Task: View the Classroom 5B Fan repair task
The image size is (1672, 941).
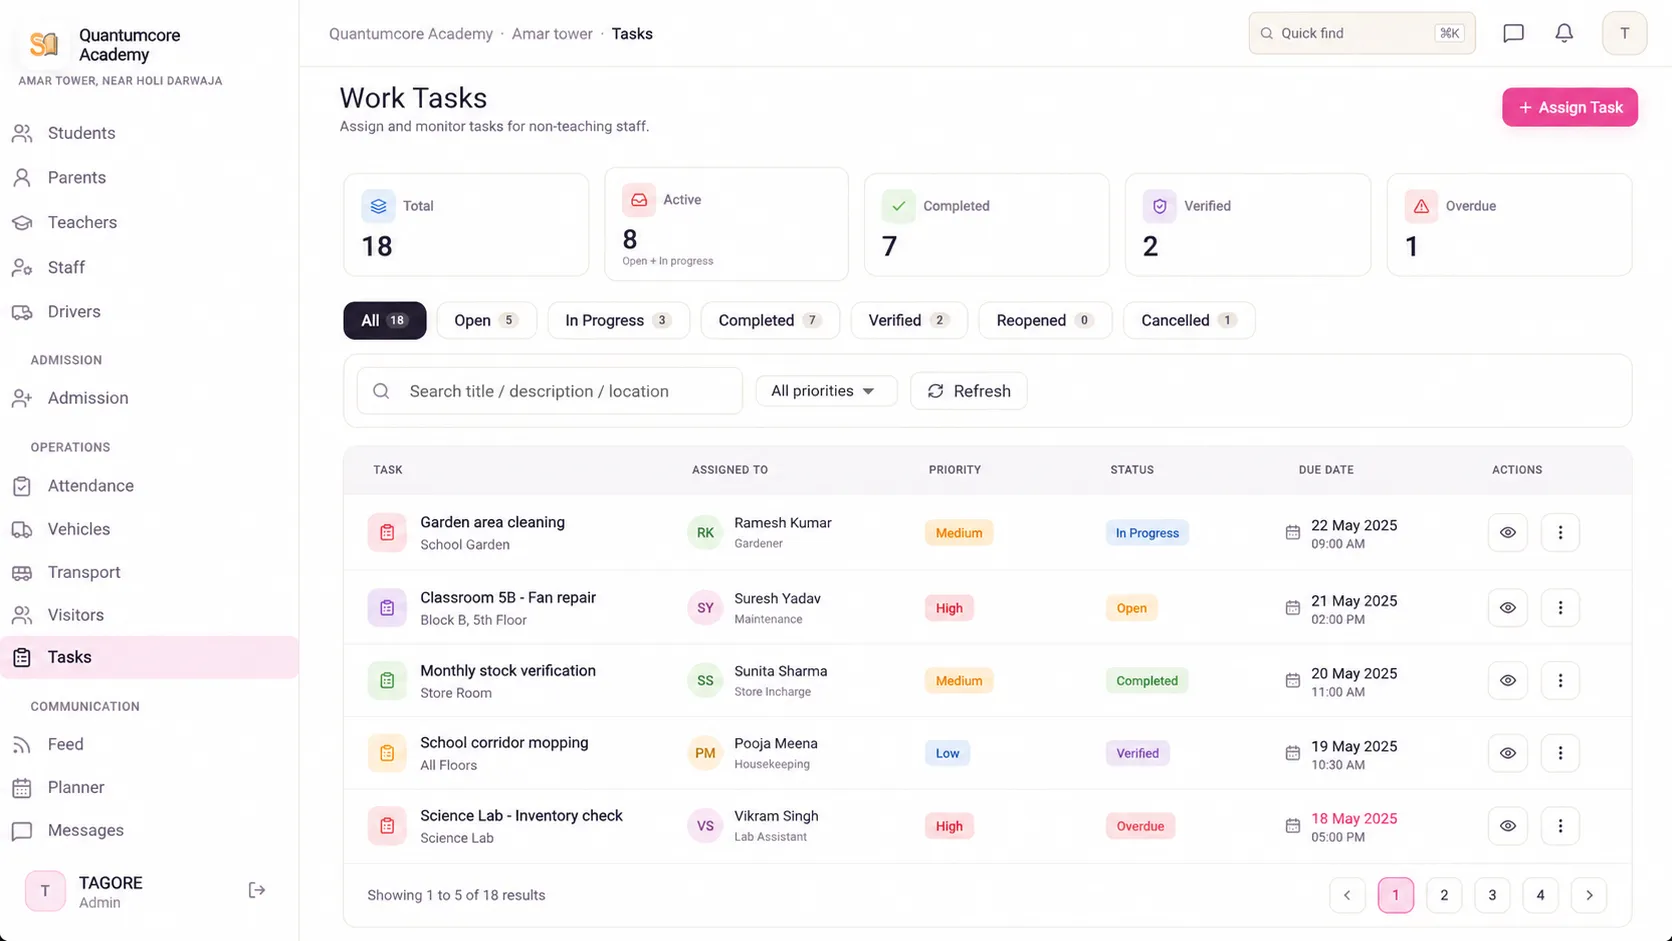Action: pyautogui.click(x=1507, y=608)
